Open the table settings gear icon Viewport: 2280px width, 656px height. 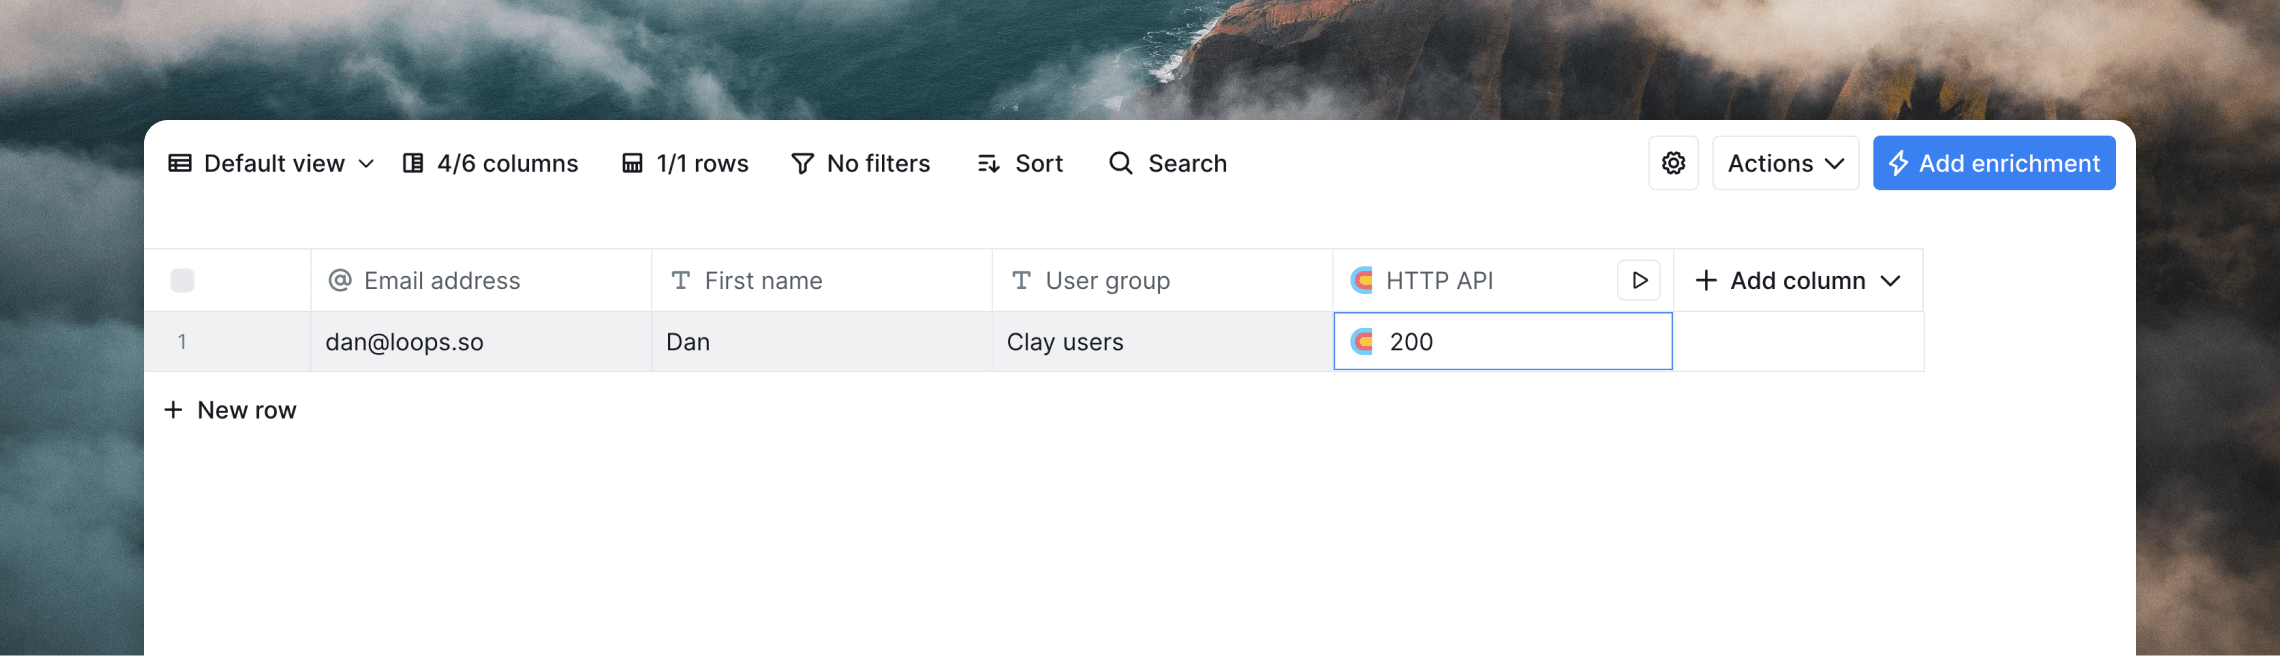tap(1673, 163)
